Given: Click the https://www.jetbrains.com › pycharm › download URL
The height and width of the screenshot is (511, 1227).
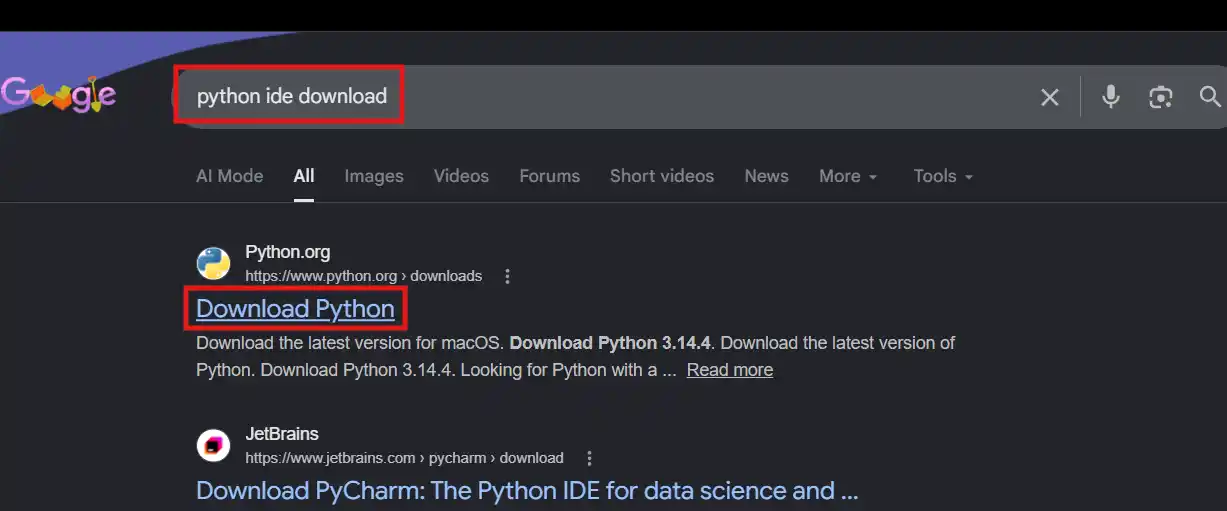Looking at the screenshot, I should [x=404, y=458].
